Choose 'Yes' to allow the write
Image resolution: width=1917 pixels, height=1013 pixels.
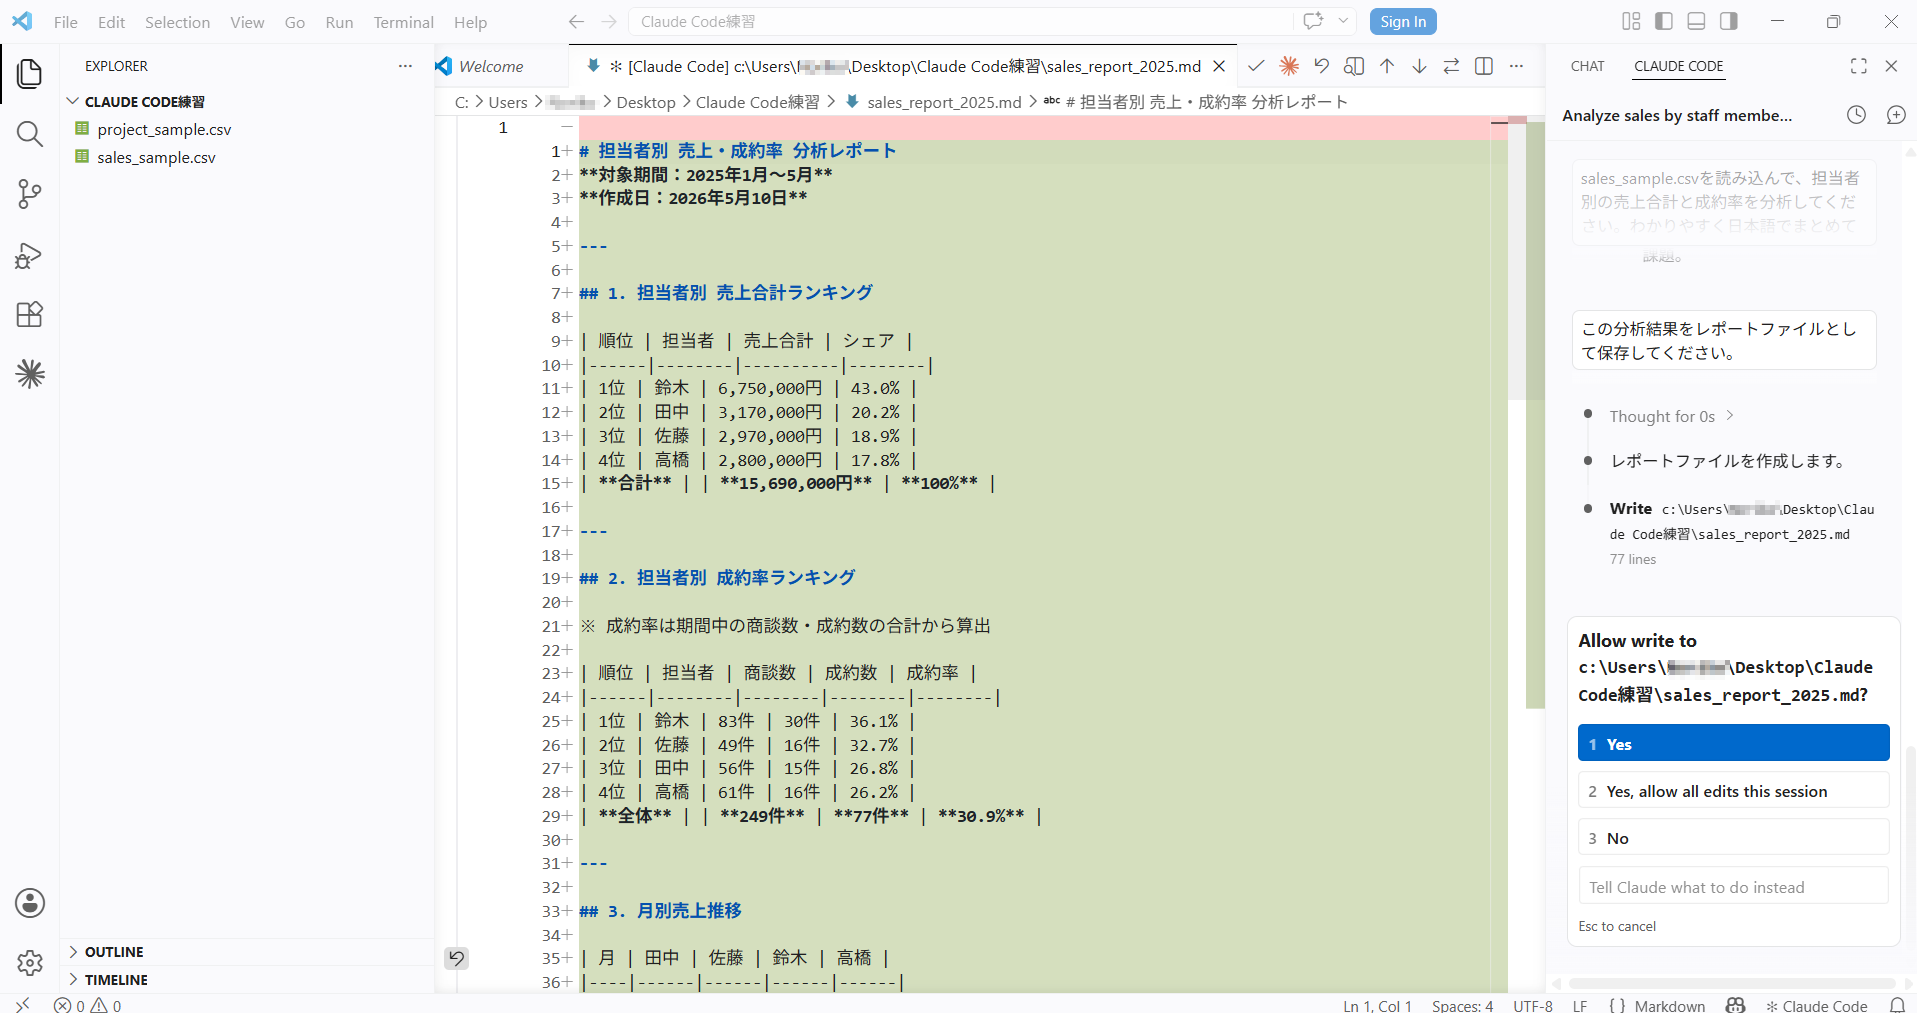[1733, 744]
